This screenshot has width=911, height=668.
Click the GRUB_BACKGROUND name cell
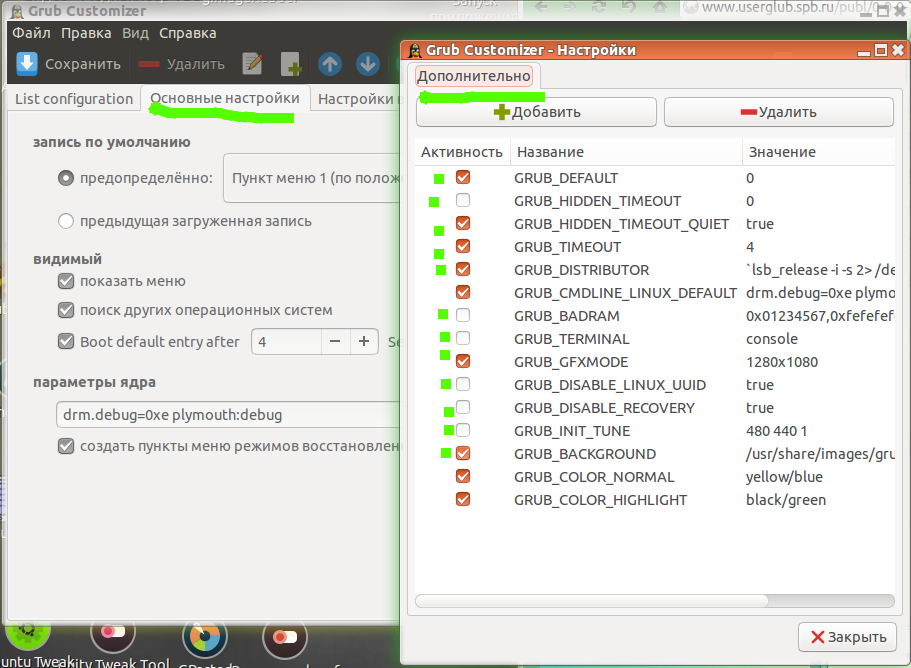coord(584,454)
